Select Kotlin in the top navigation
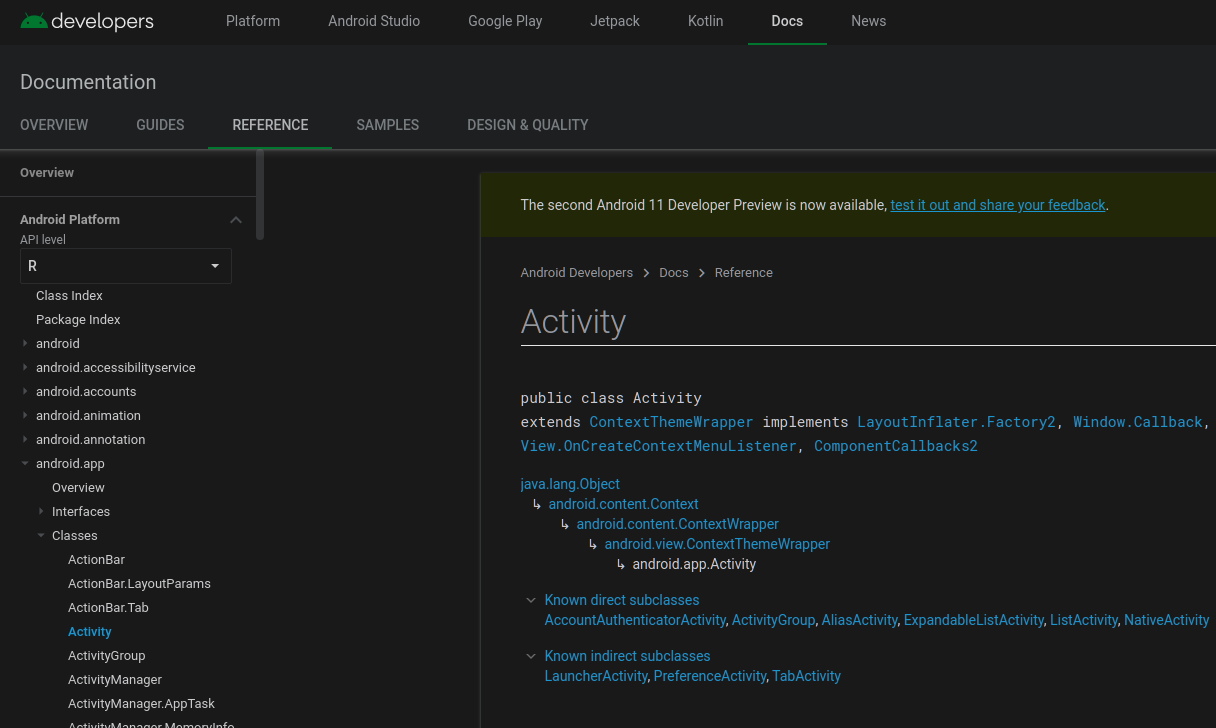1216x728 pixels. point(705,21)
